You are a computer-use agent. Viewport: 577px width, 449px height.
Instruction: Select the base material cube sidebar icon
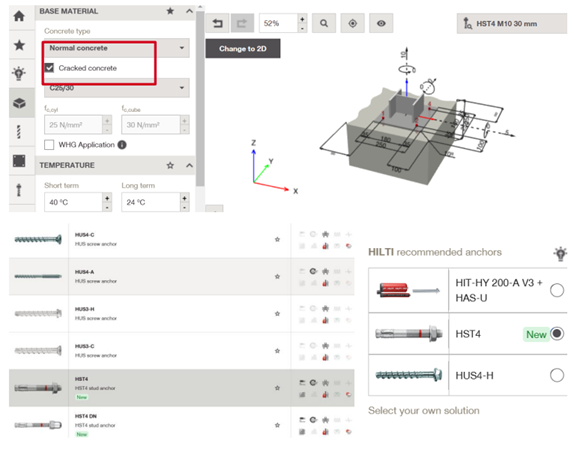[19, 103]
